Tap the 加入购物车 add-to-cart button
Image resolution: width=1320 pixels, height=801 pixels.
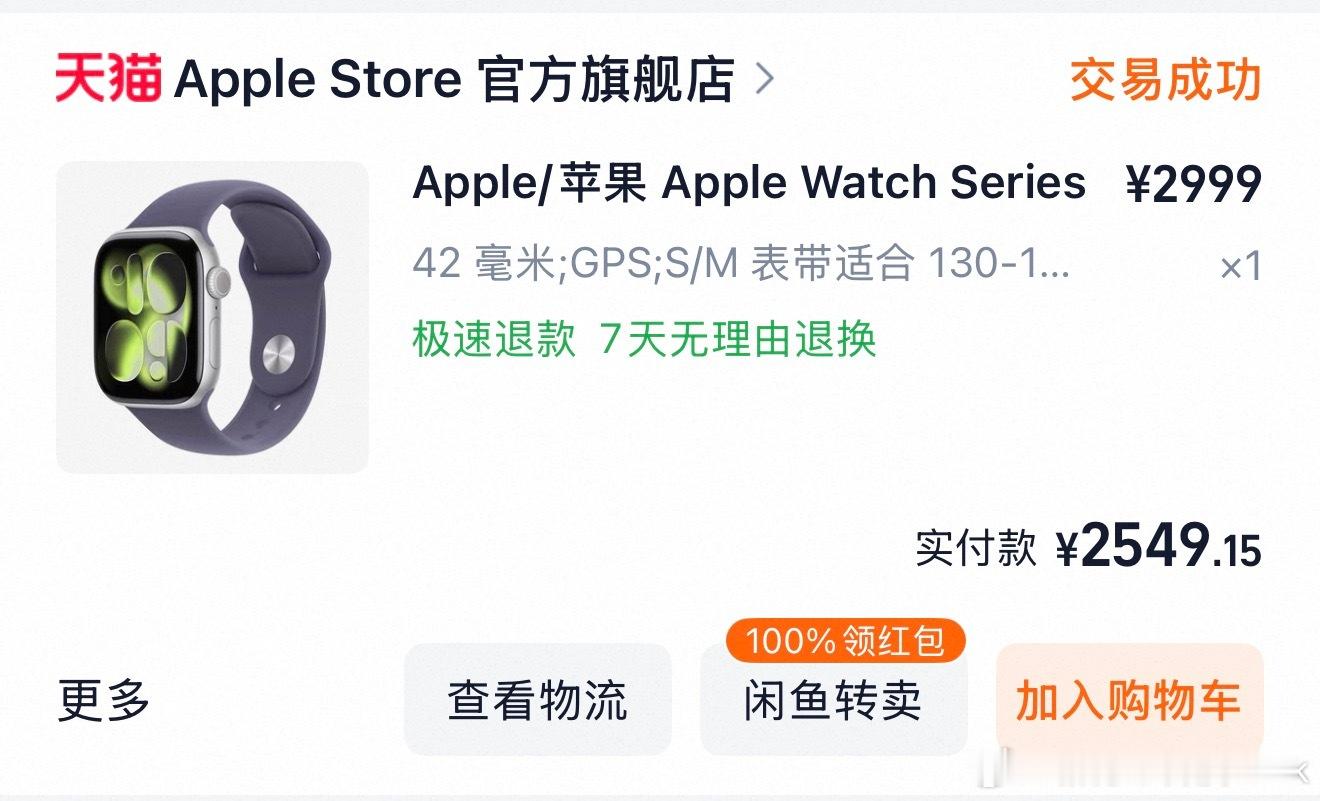click(1129, 700)
